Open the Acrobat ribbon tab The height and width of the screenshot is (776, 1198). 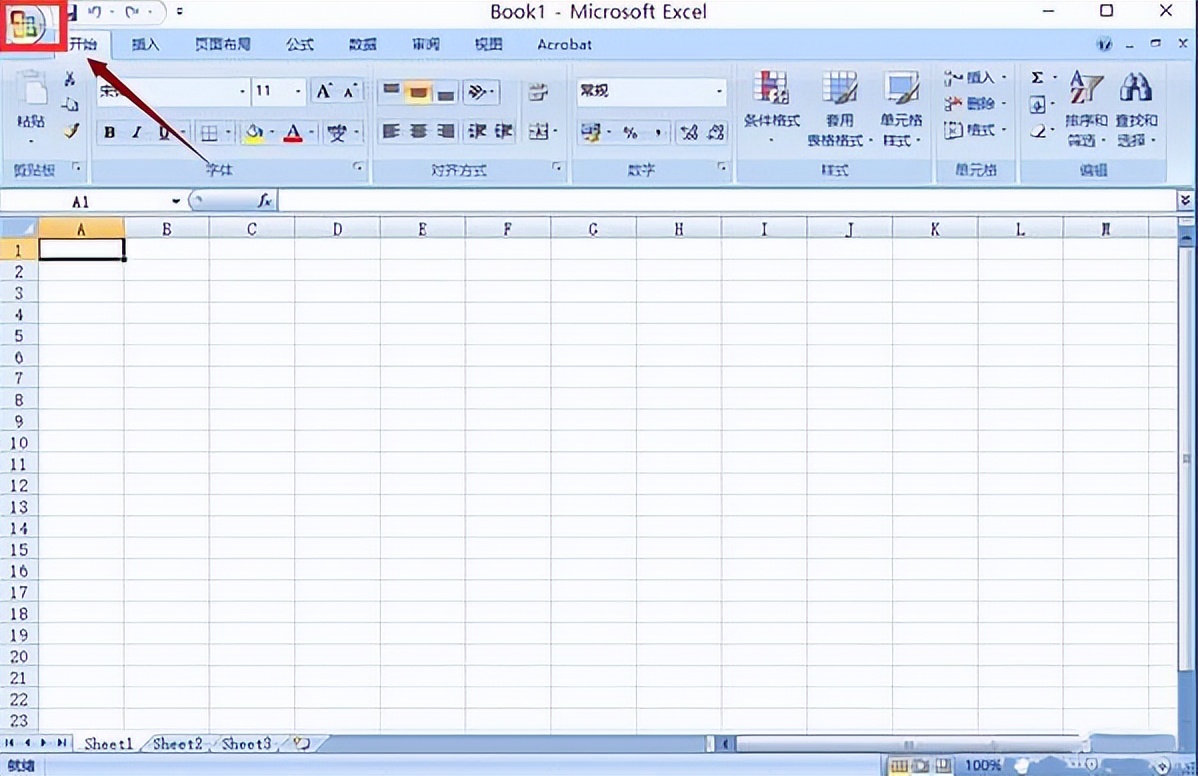pos(564,44)
